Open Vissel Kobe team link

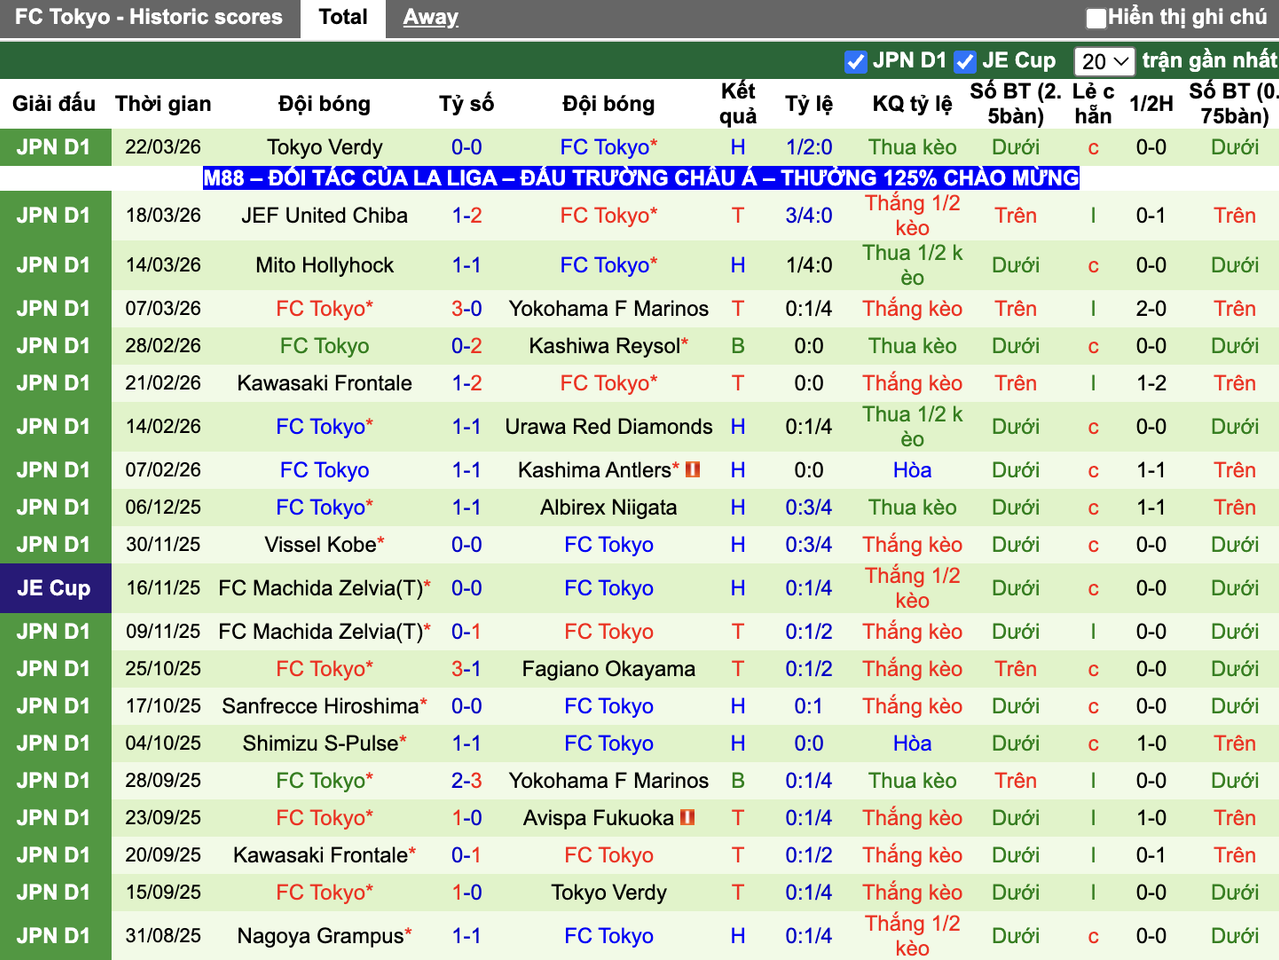pyautogui.click(x=321, y=544)
